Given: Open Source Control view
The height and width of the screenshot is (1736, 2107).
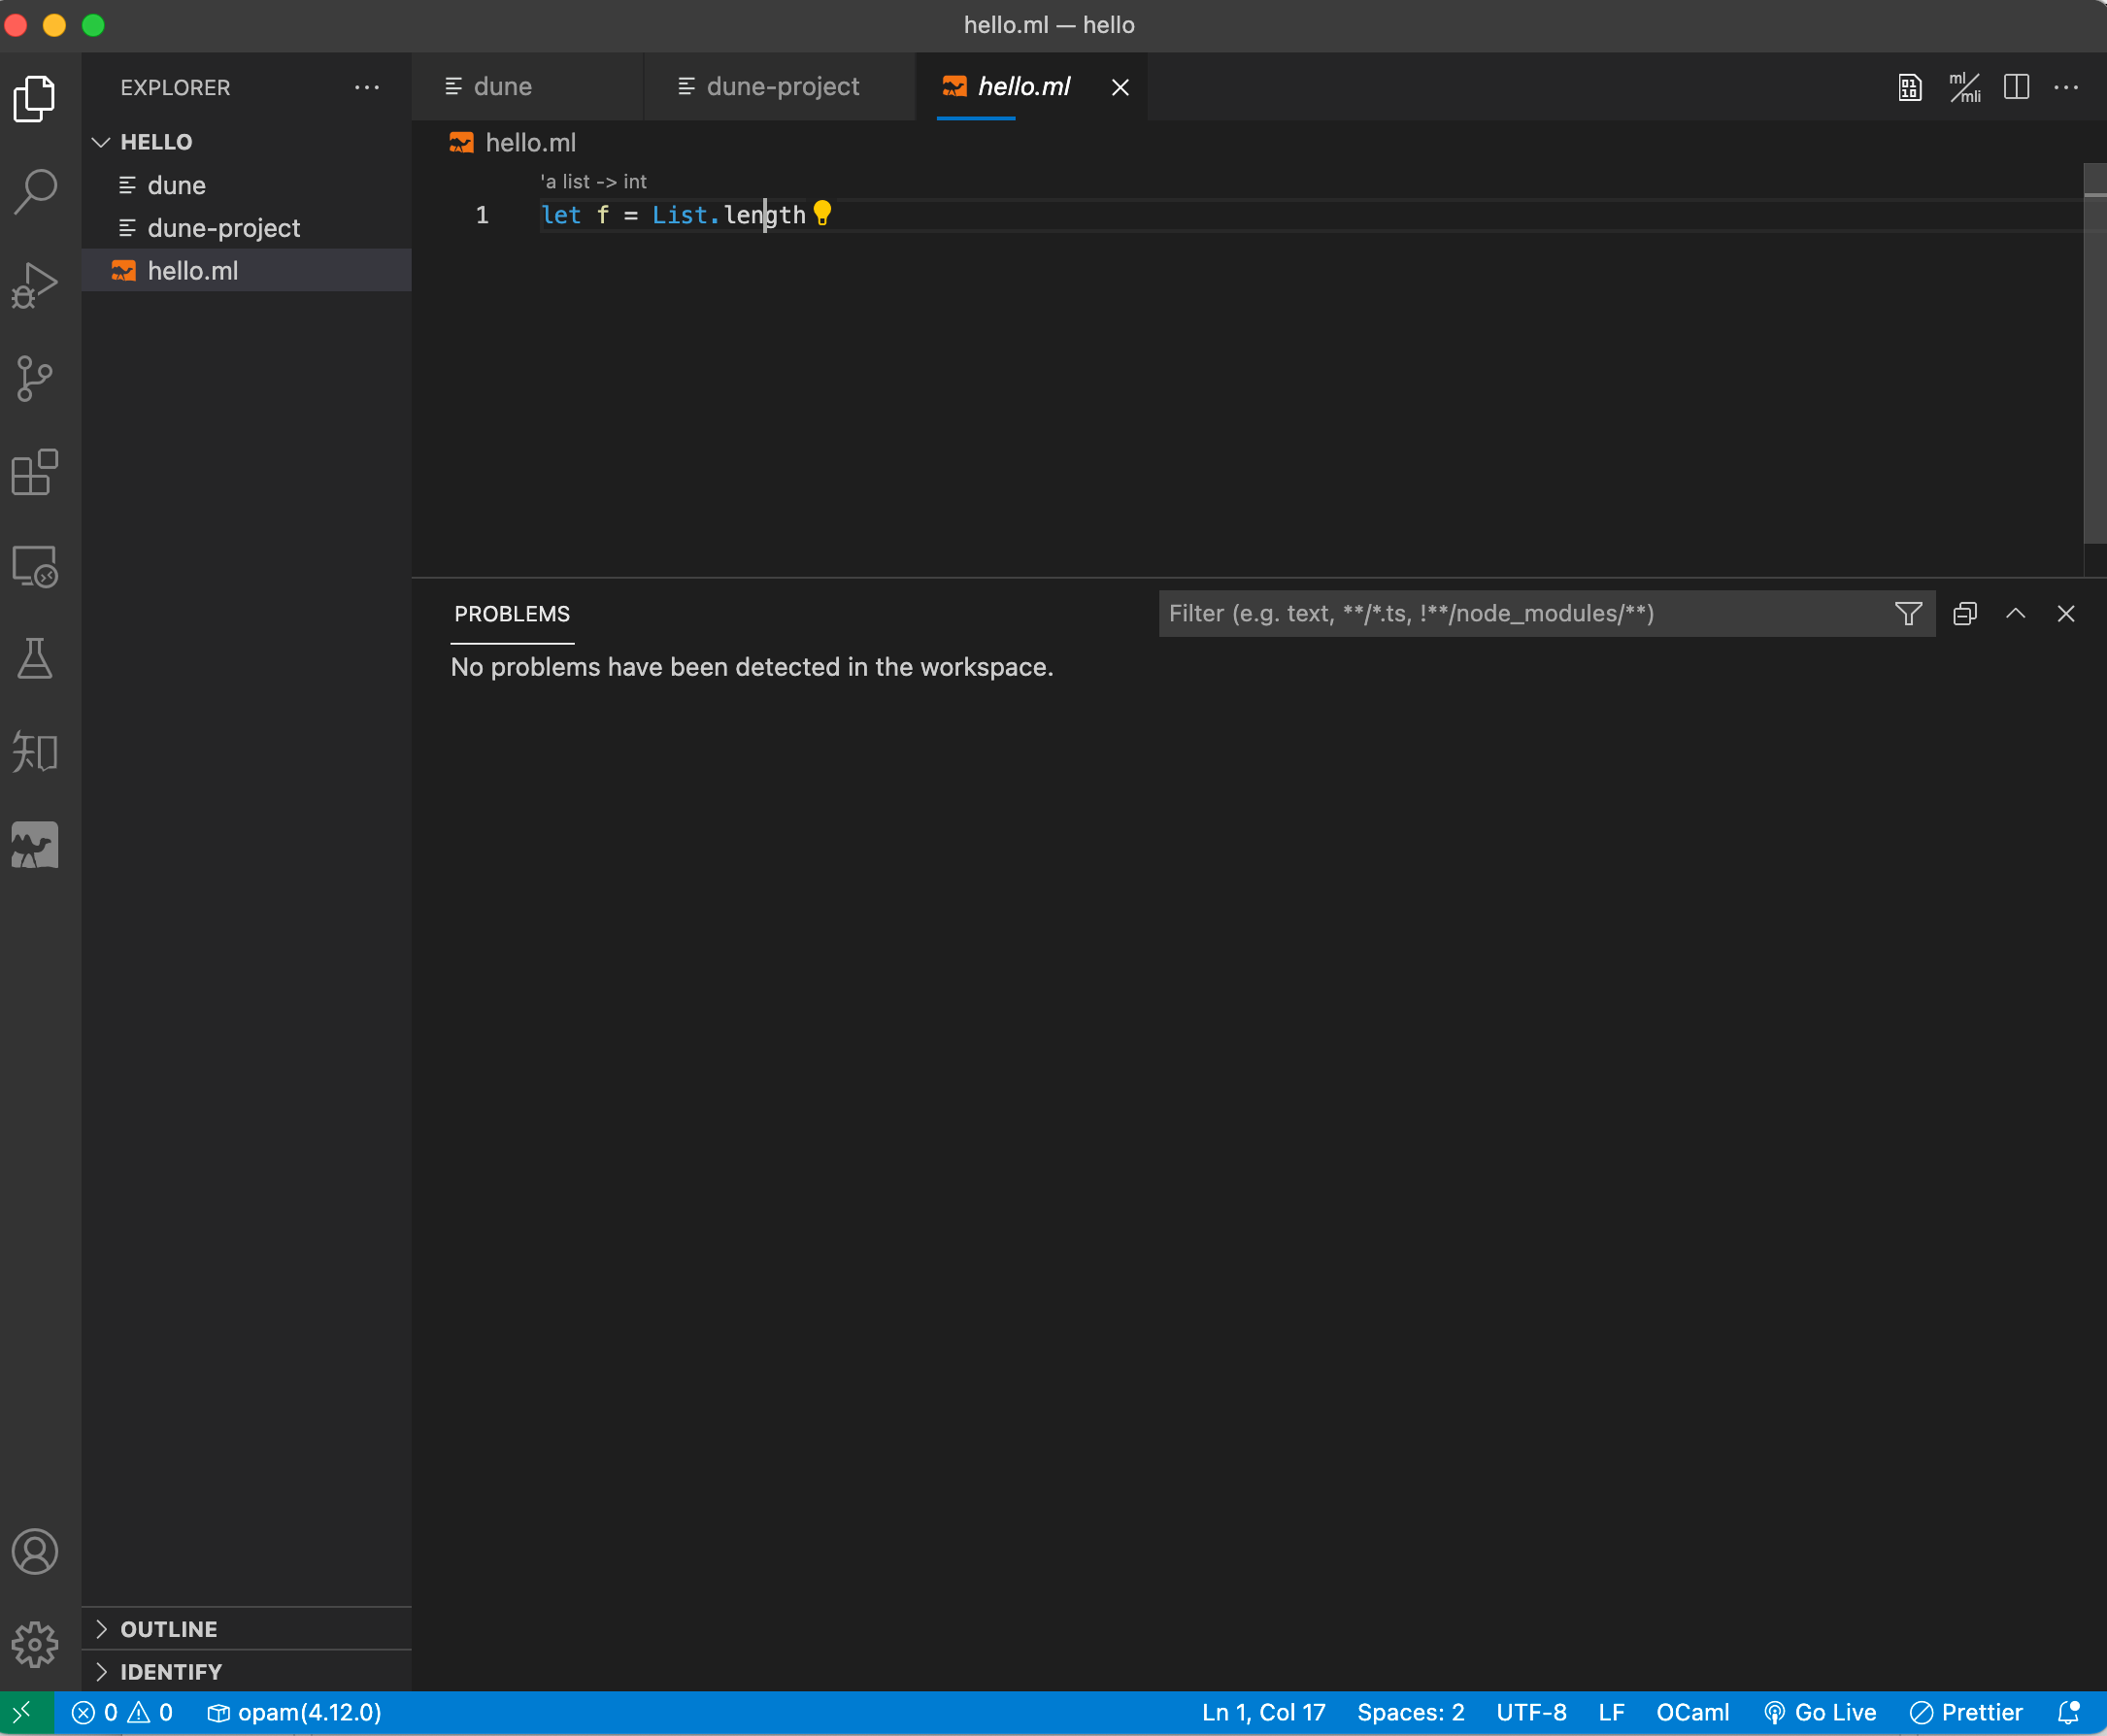Looking at the screenshot, I should 35,379.
